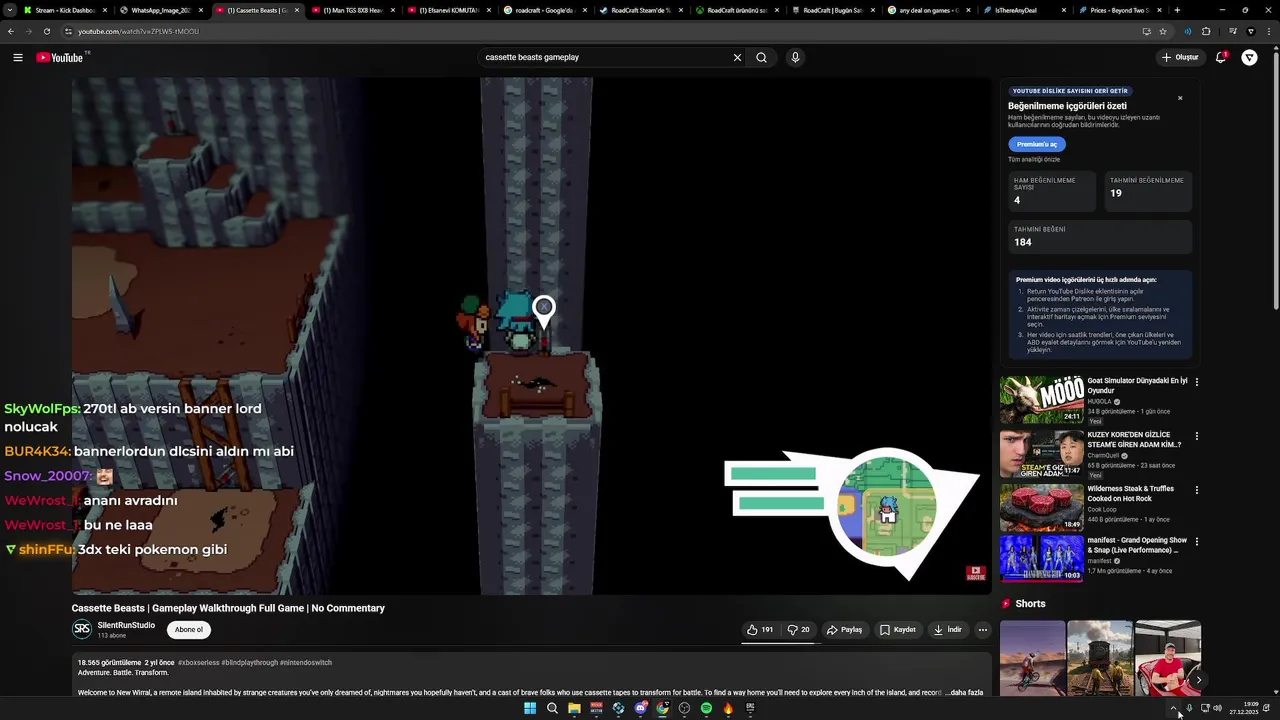Open SilentRunStudio channel avatar
This screenshot has width=1280, height=720.
point(82,629)
